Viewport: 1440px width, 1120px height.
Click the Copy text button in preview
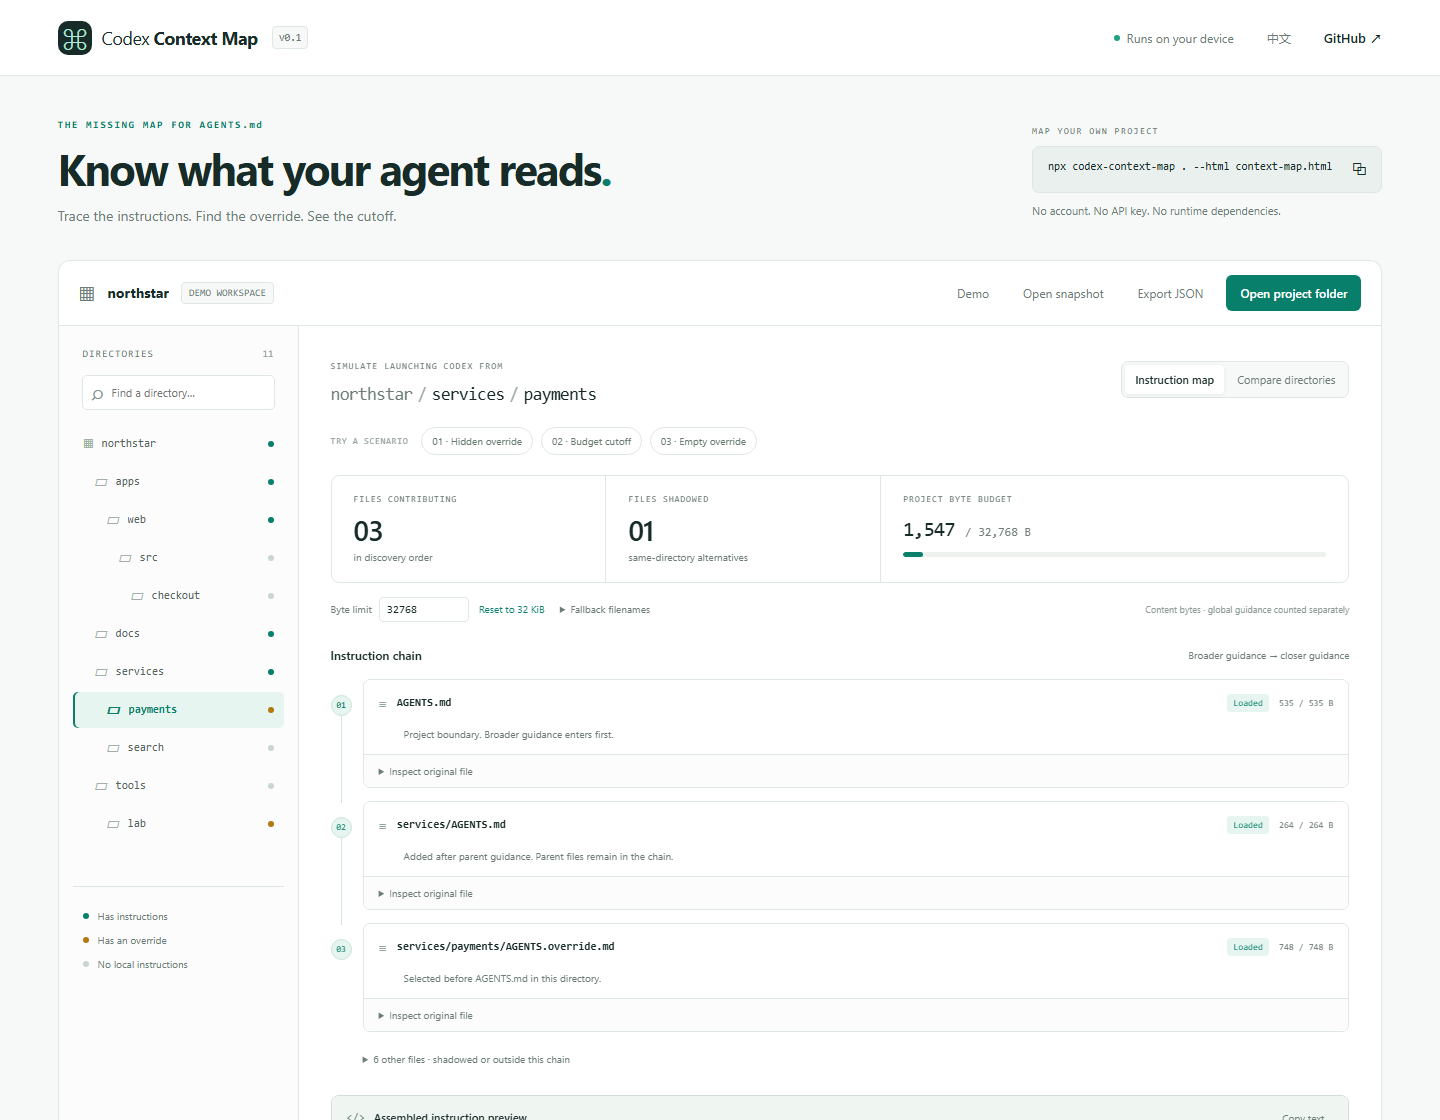[1303, 1117]
